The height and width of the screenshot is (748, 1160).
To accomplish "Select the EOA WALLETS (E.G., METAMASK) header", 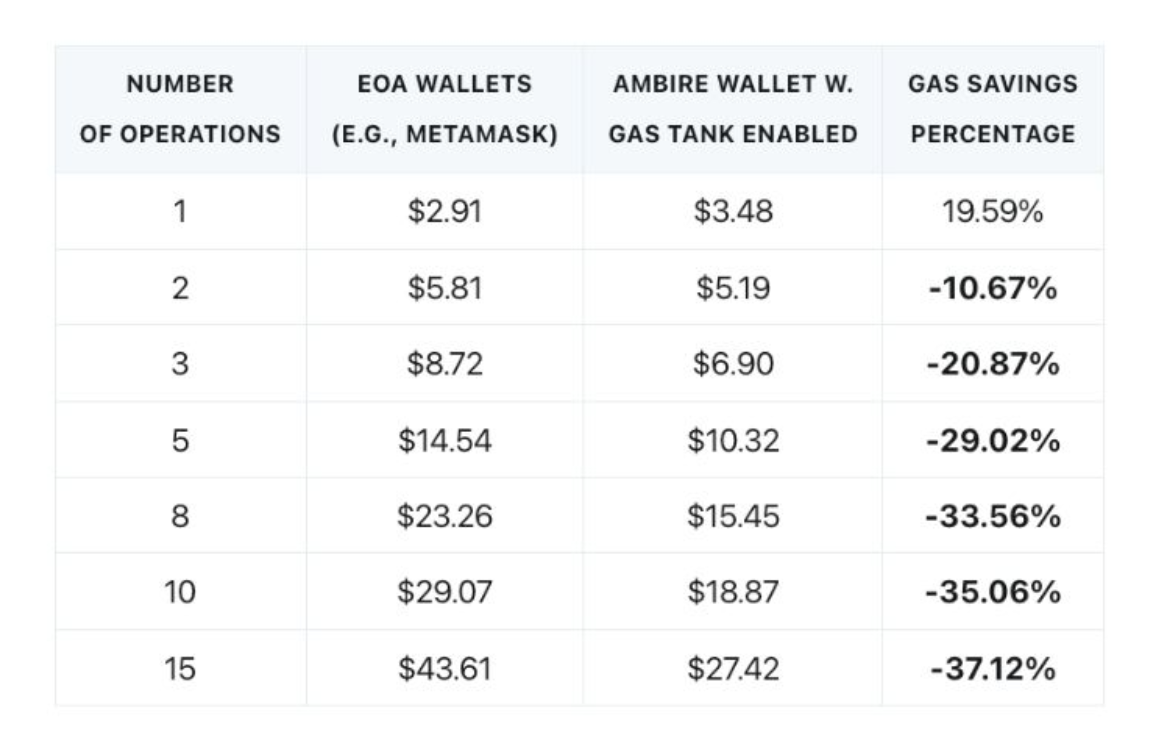I will coord(445,109).
